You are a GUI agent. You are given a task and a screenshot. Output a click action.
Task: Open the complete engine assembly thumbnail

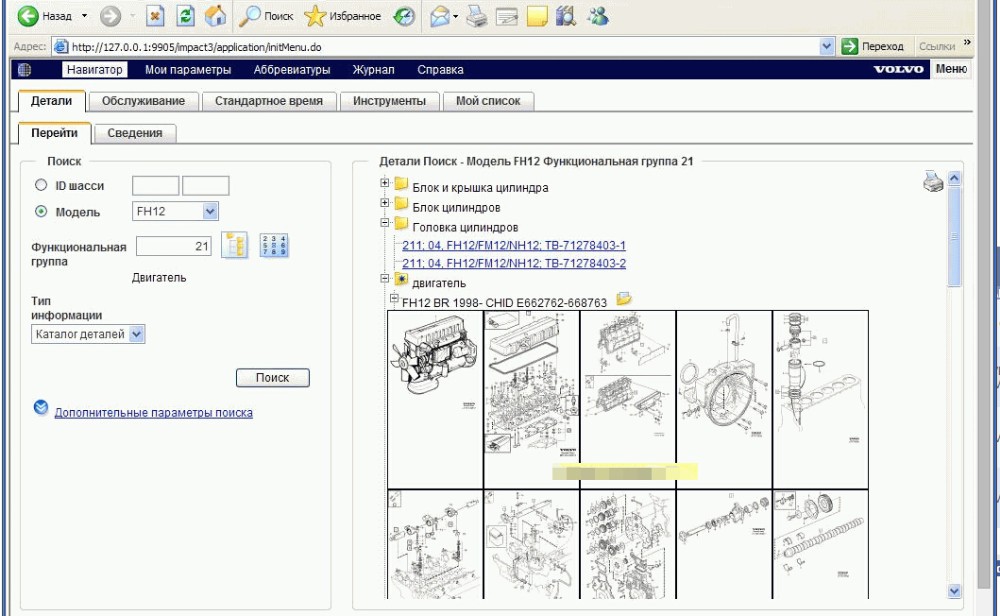436,400
